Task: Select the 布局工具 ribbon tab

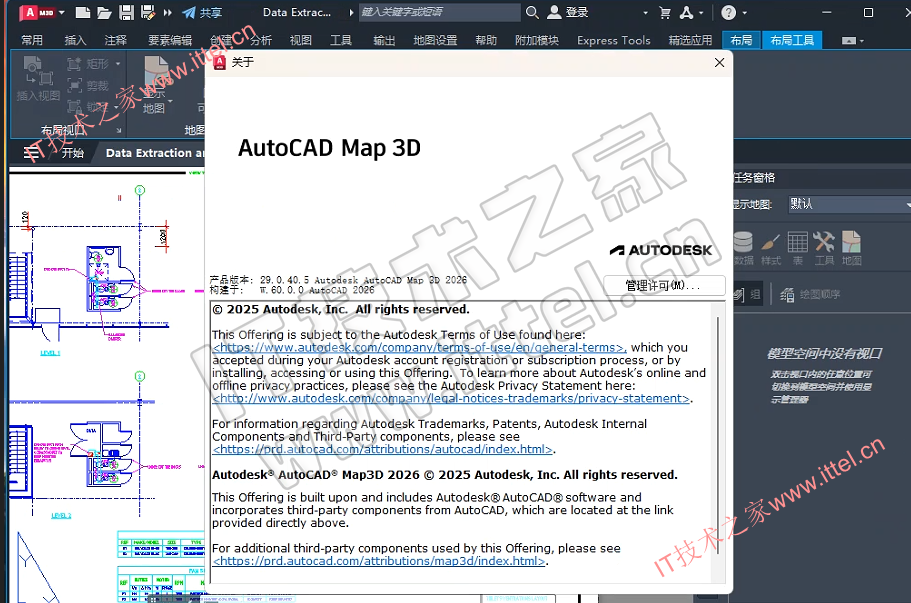Action: [792, 40]
